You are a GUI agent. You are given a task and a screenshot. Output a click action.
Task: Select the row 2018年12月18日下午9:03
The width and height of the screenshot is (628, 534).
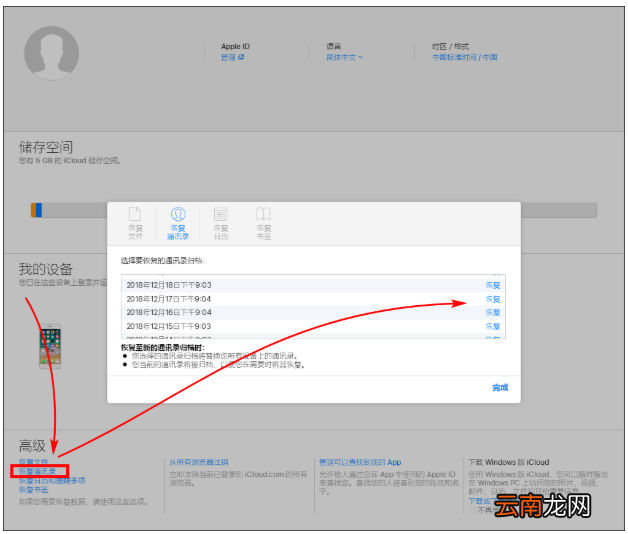pos(313,285)
